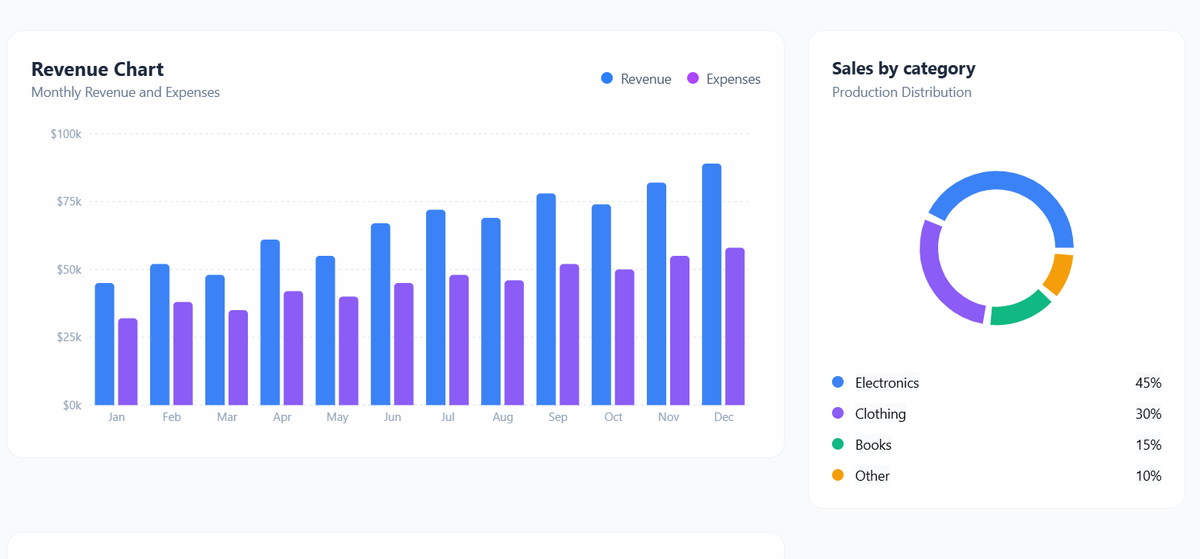Click the $0k y-axis label
The height and width of the screenshot is (559, 1200).
(x=71, y=405)
